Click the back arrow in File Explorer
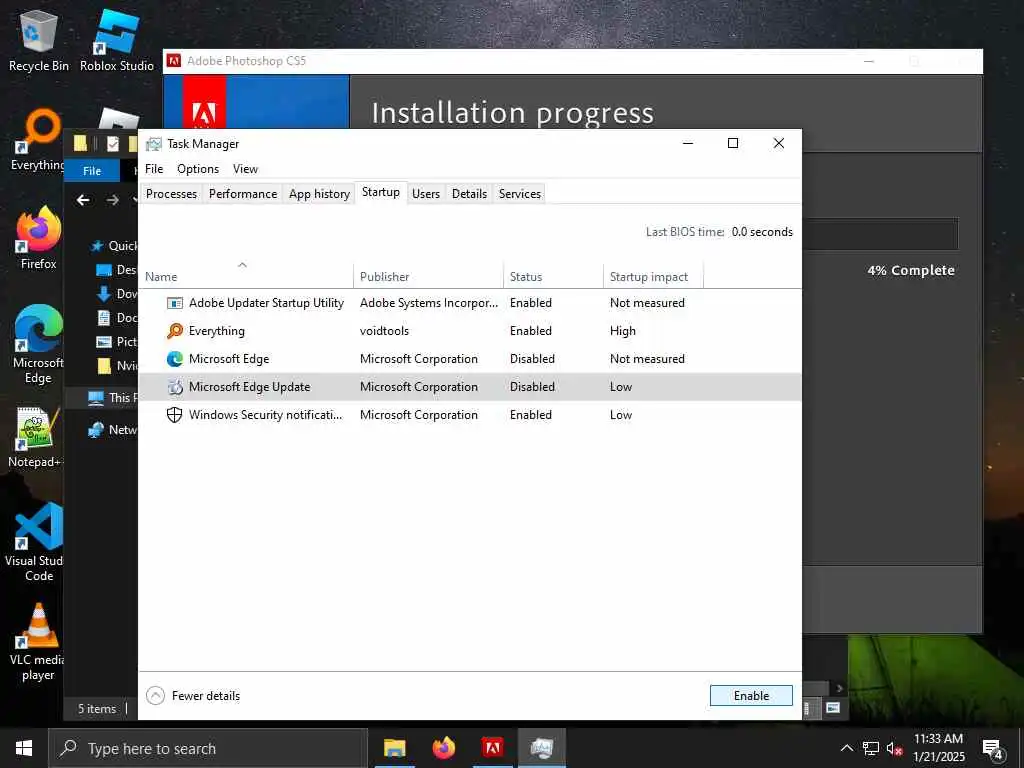 (83, 200)
